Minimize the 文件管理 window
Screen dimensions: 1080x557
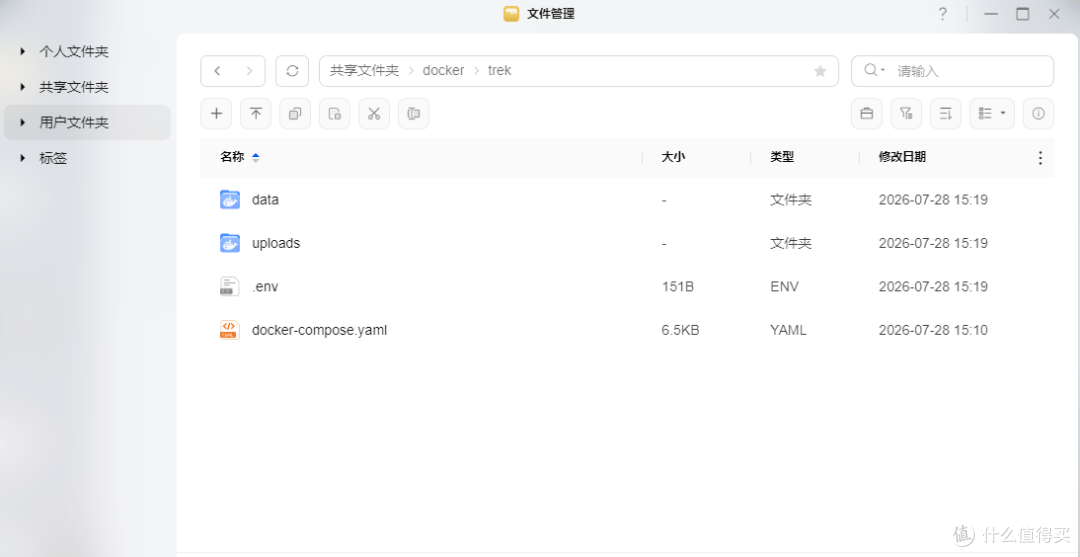990,14
